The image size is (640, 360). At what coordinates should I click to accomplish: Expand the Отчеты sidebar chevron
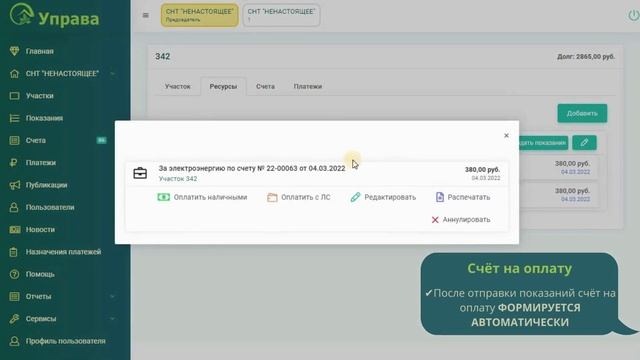[x=113, y=296]
